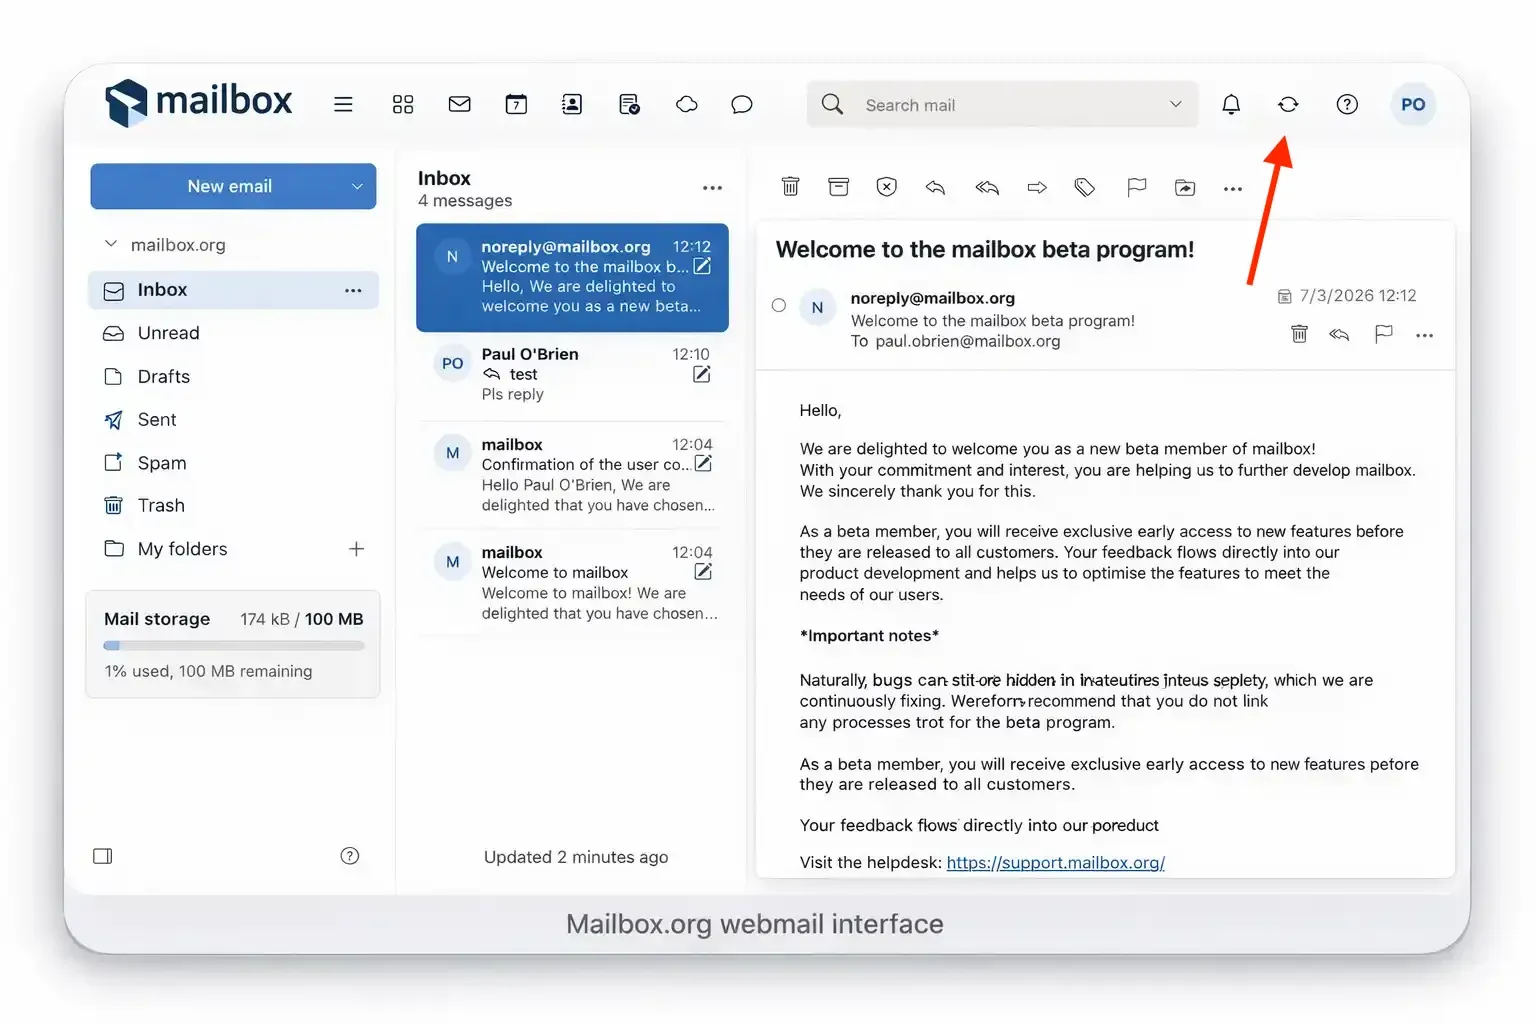Mark the open email as spam

pos(886,187)
